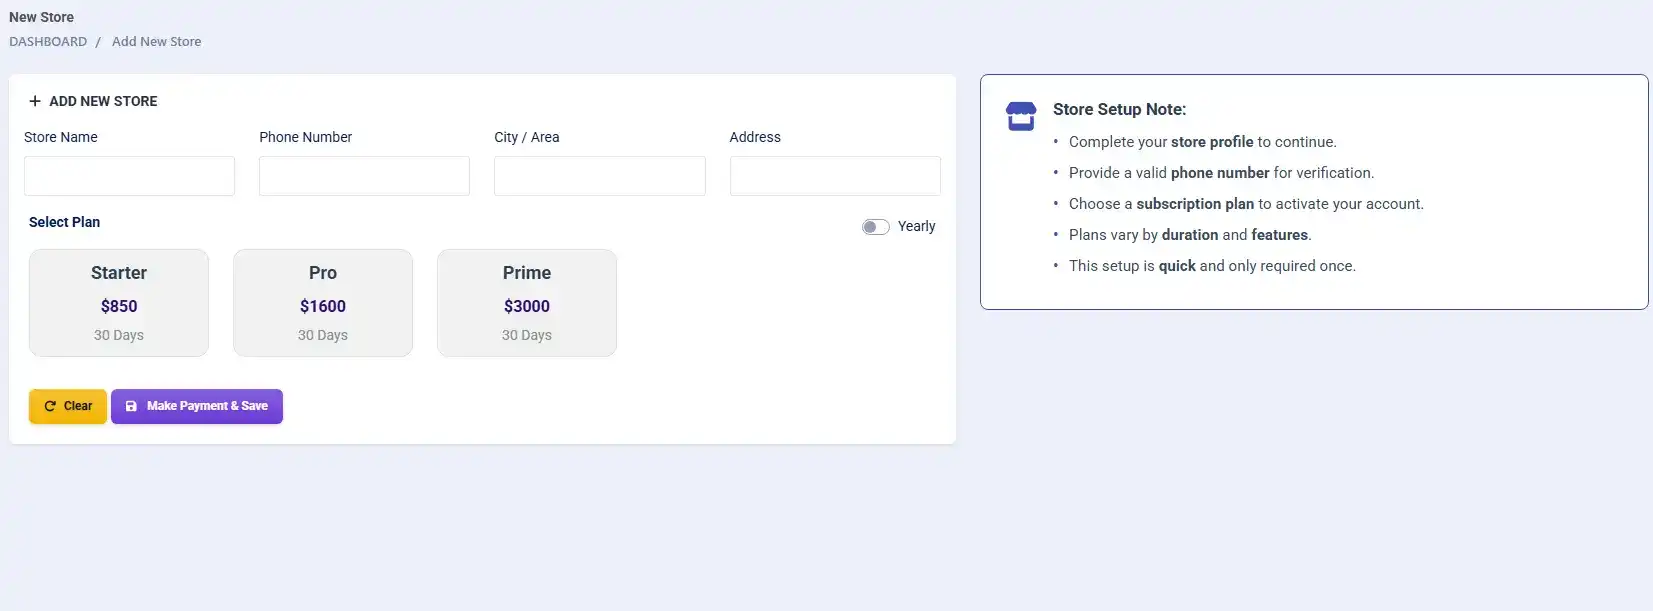The height and width of the screenshot is (611, 1653).
Task: Click the storefront icon in Store Setup Note
Action: (1020, 116)
